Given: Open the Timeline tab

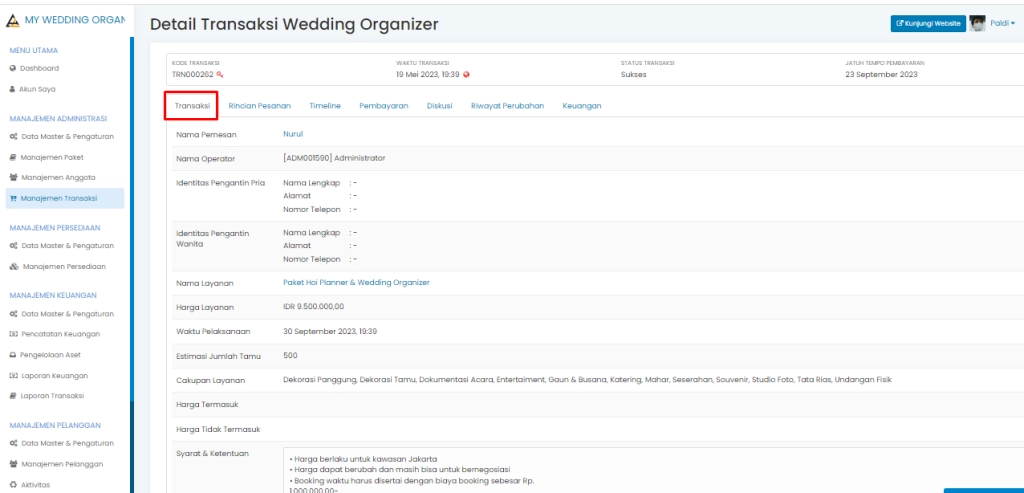Looking at the screenshot, I should click(x=325, y=105).
